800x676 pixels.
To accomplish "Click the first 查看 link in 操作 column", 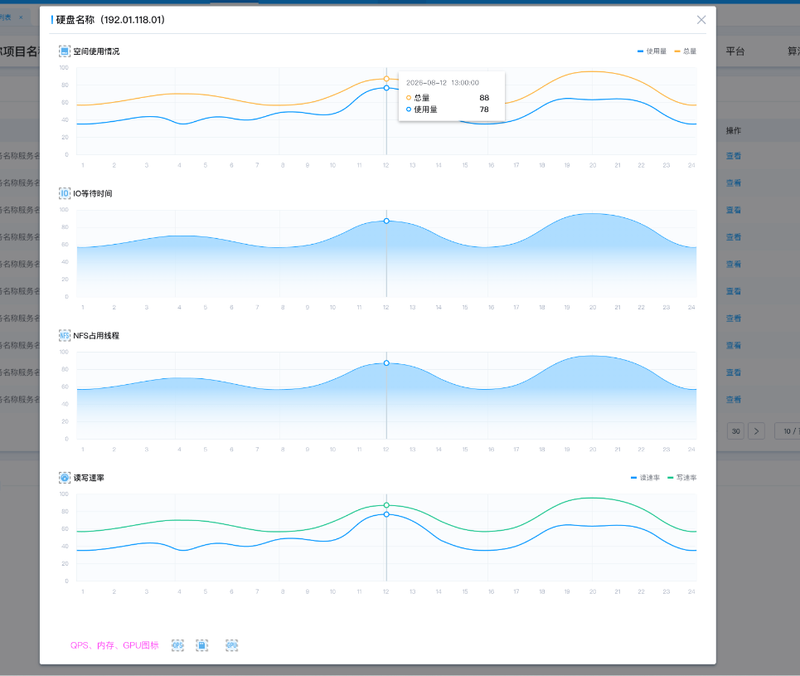I will coord(734,156).
